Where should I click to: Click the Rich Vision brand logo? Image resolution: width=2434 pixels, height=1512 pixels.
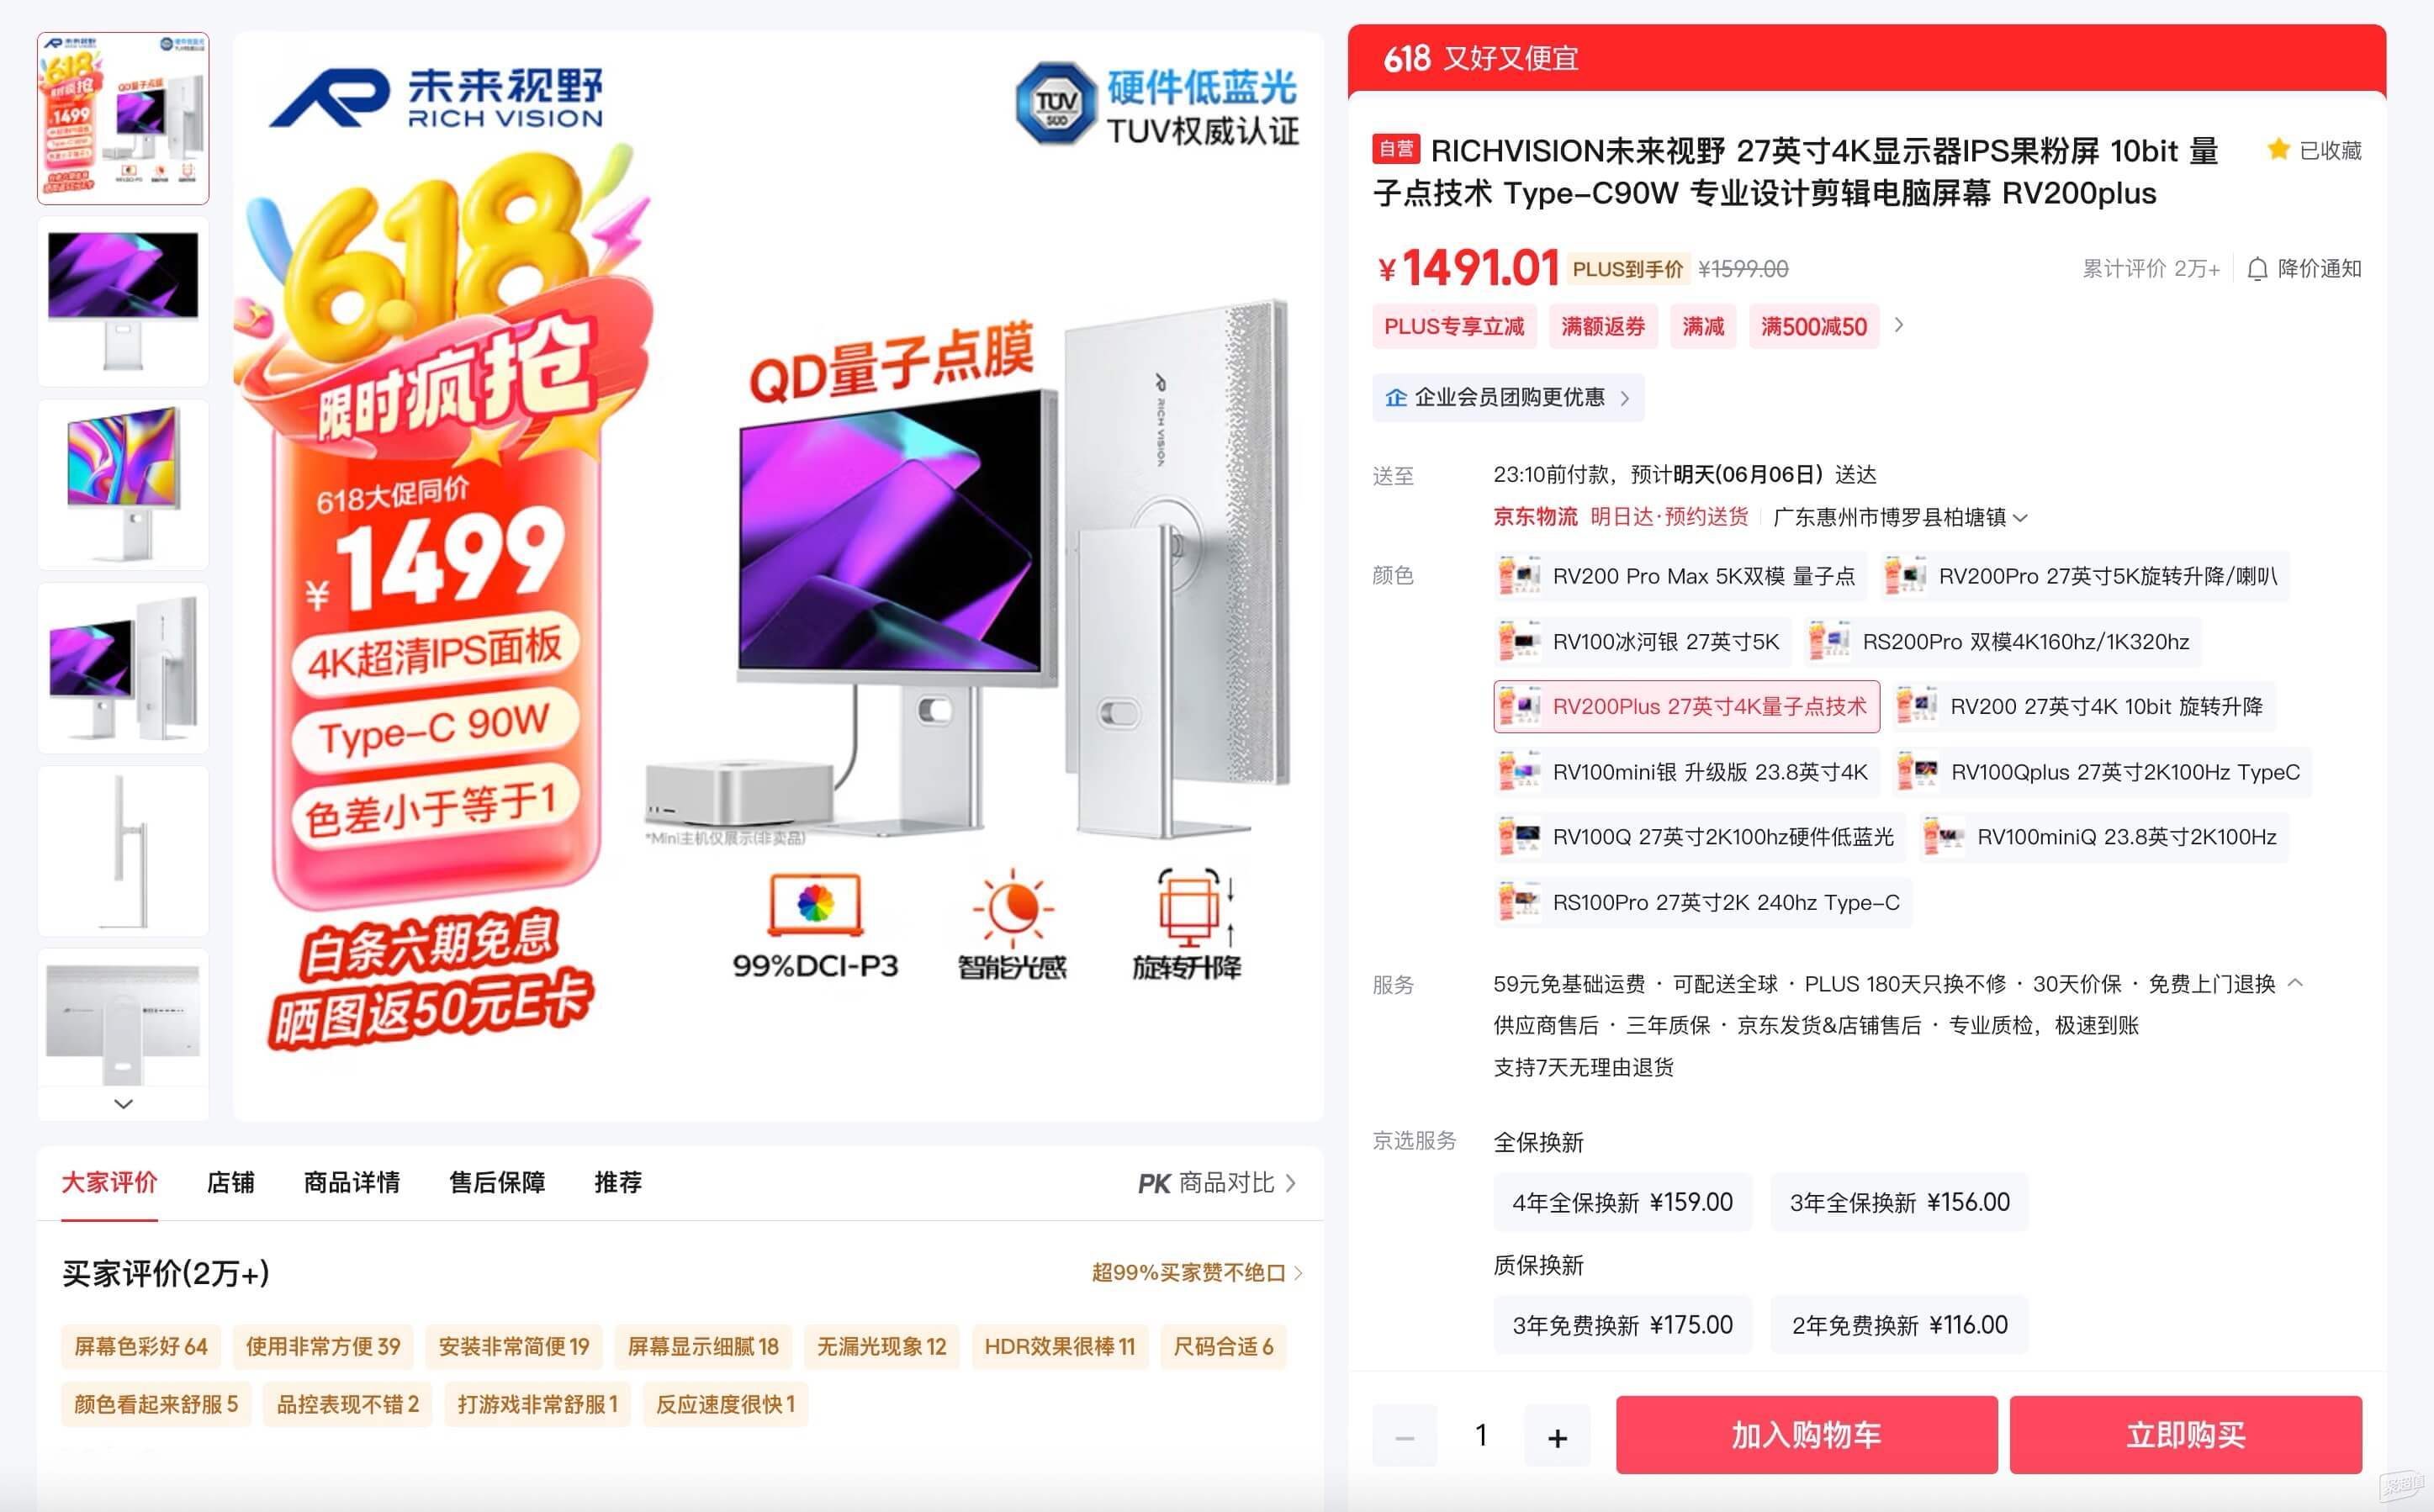click(436, 97)
